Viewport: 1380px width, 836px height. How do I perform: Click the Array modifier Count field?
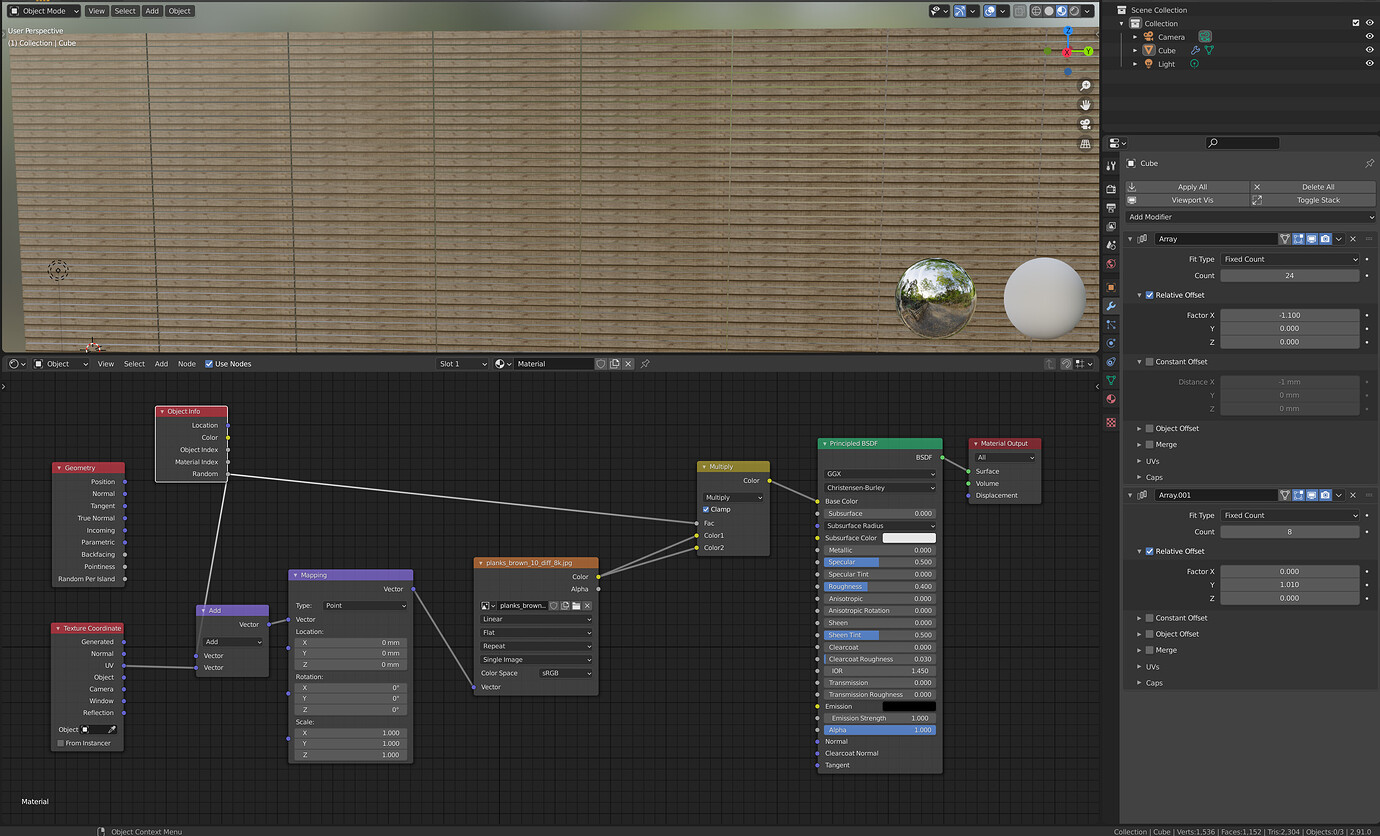pyautogui.click(x=1290, y=276)
